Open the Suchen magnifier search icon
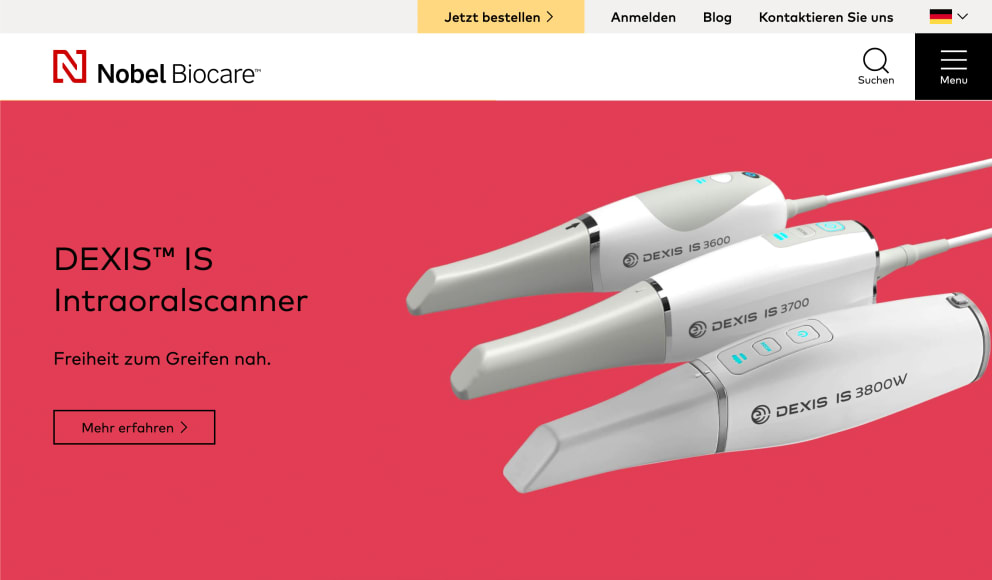This screenshot has height=580, width=992. [876, 61]
